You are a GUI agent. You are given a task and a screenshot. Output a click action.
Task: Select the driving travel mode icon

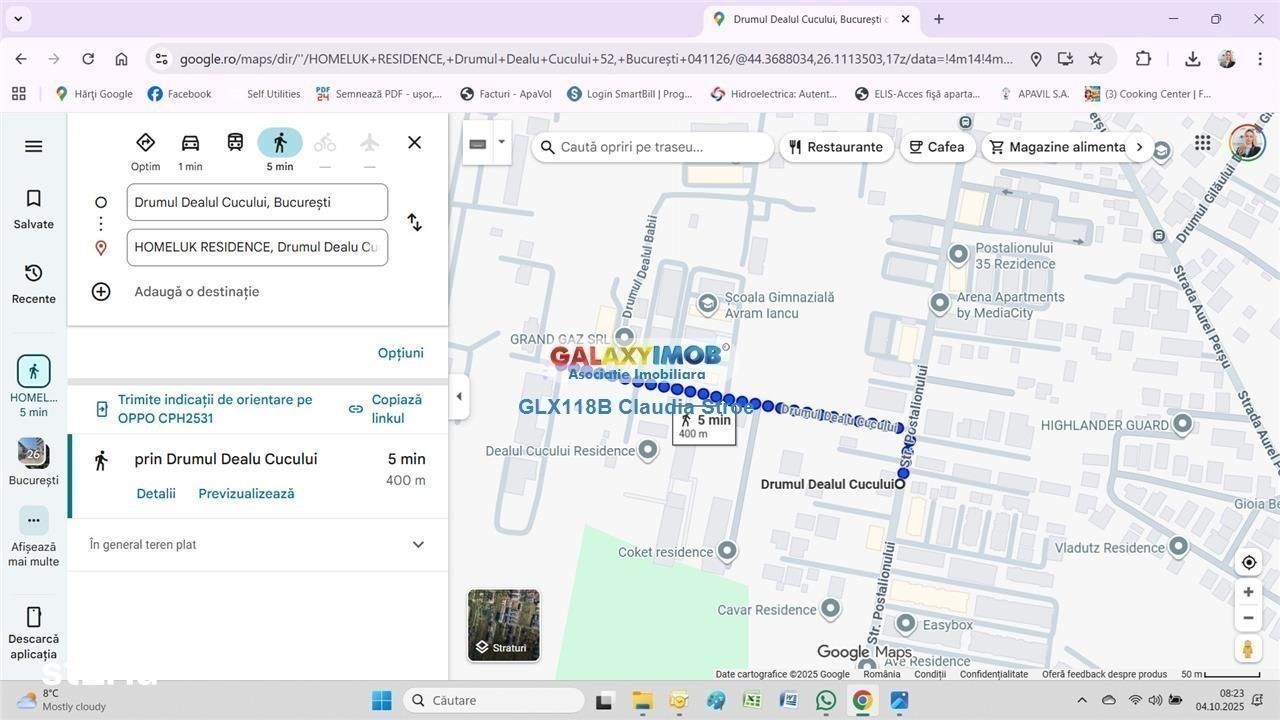pyautogui.click(x=190, y=143)
